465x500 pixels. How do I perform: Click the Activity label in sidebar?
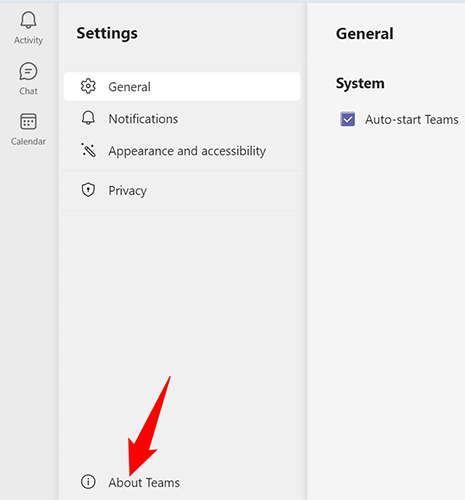pos(28,40)
